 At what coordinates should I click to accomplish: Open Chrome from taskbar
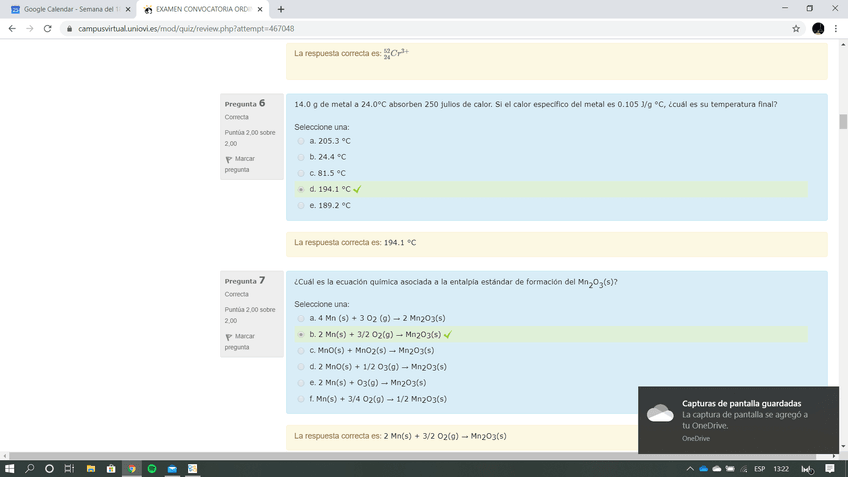click(x=131, y=468)
